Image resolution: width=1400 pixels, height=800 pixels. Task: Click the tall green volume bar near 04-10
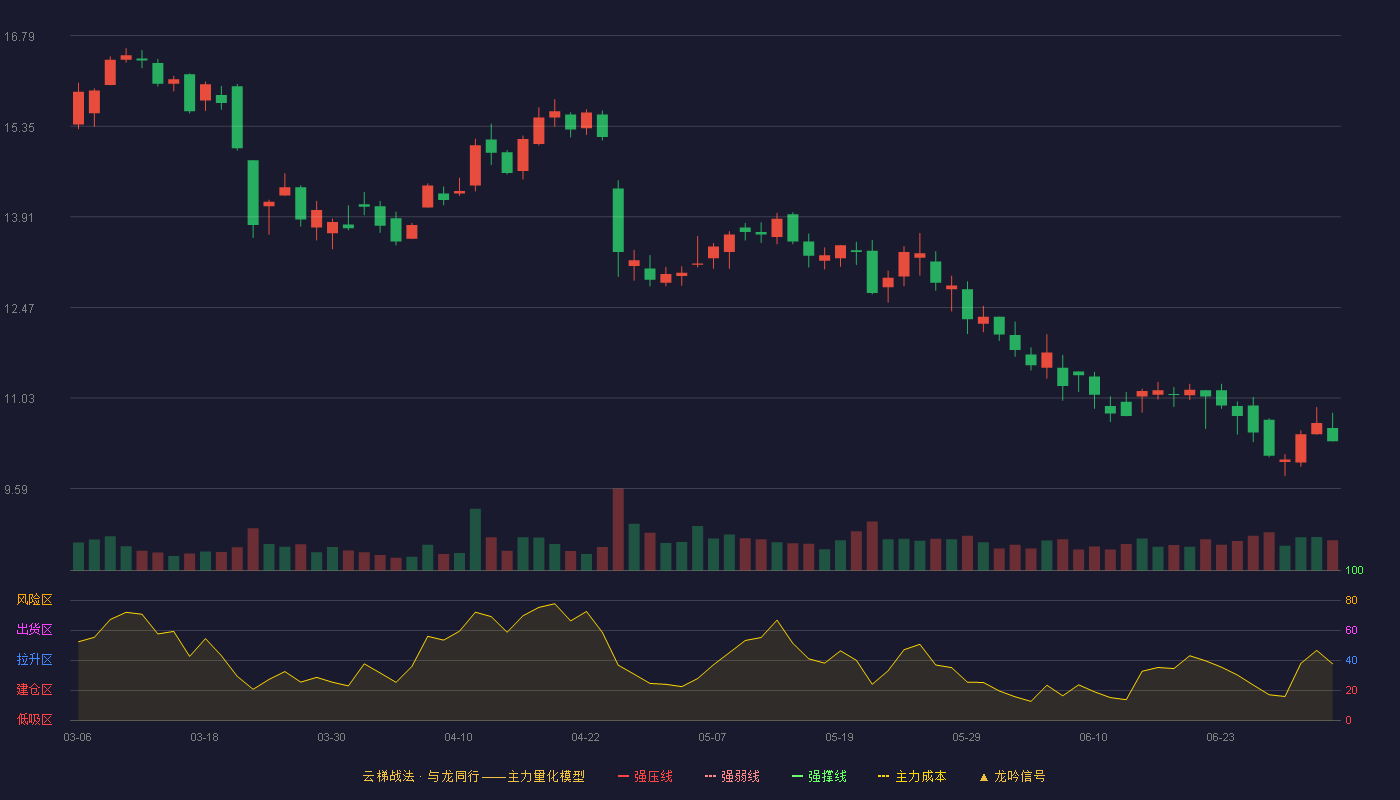(475, 540)
